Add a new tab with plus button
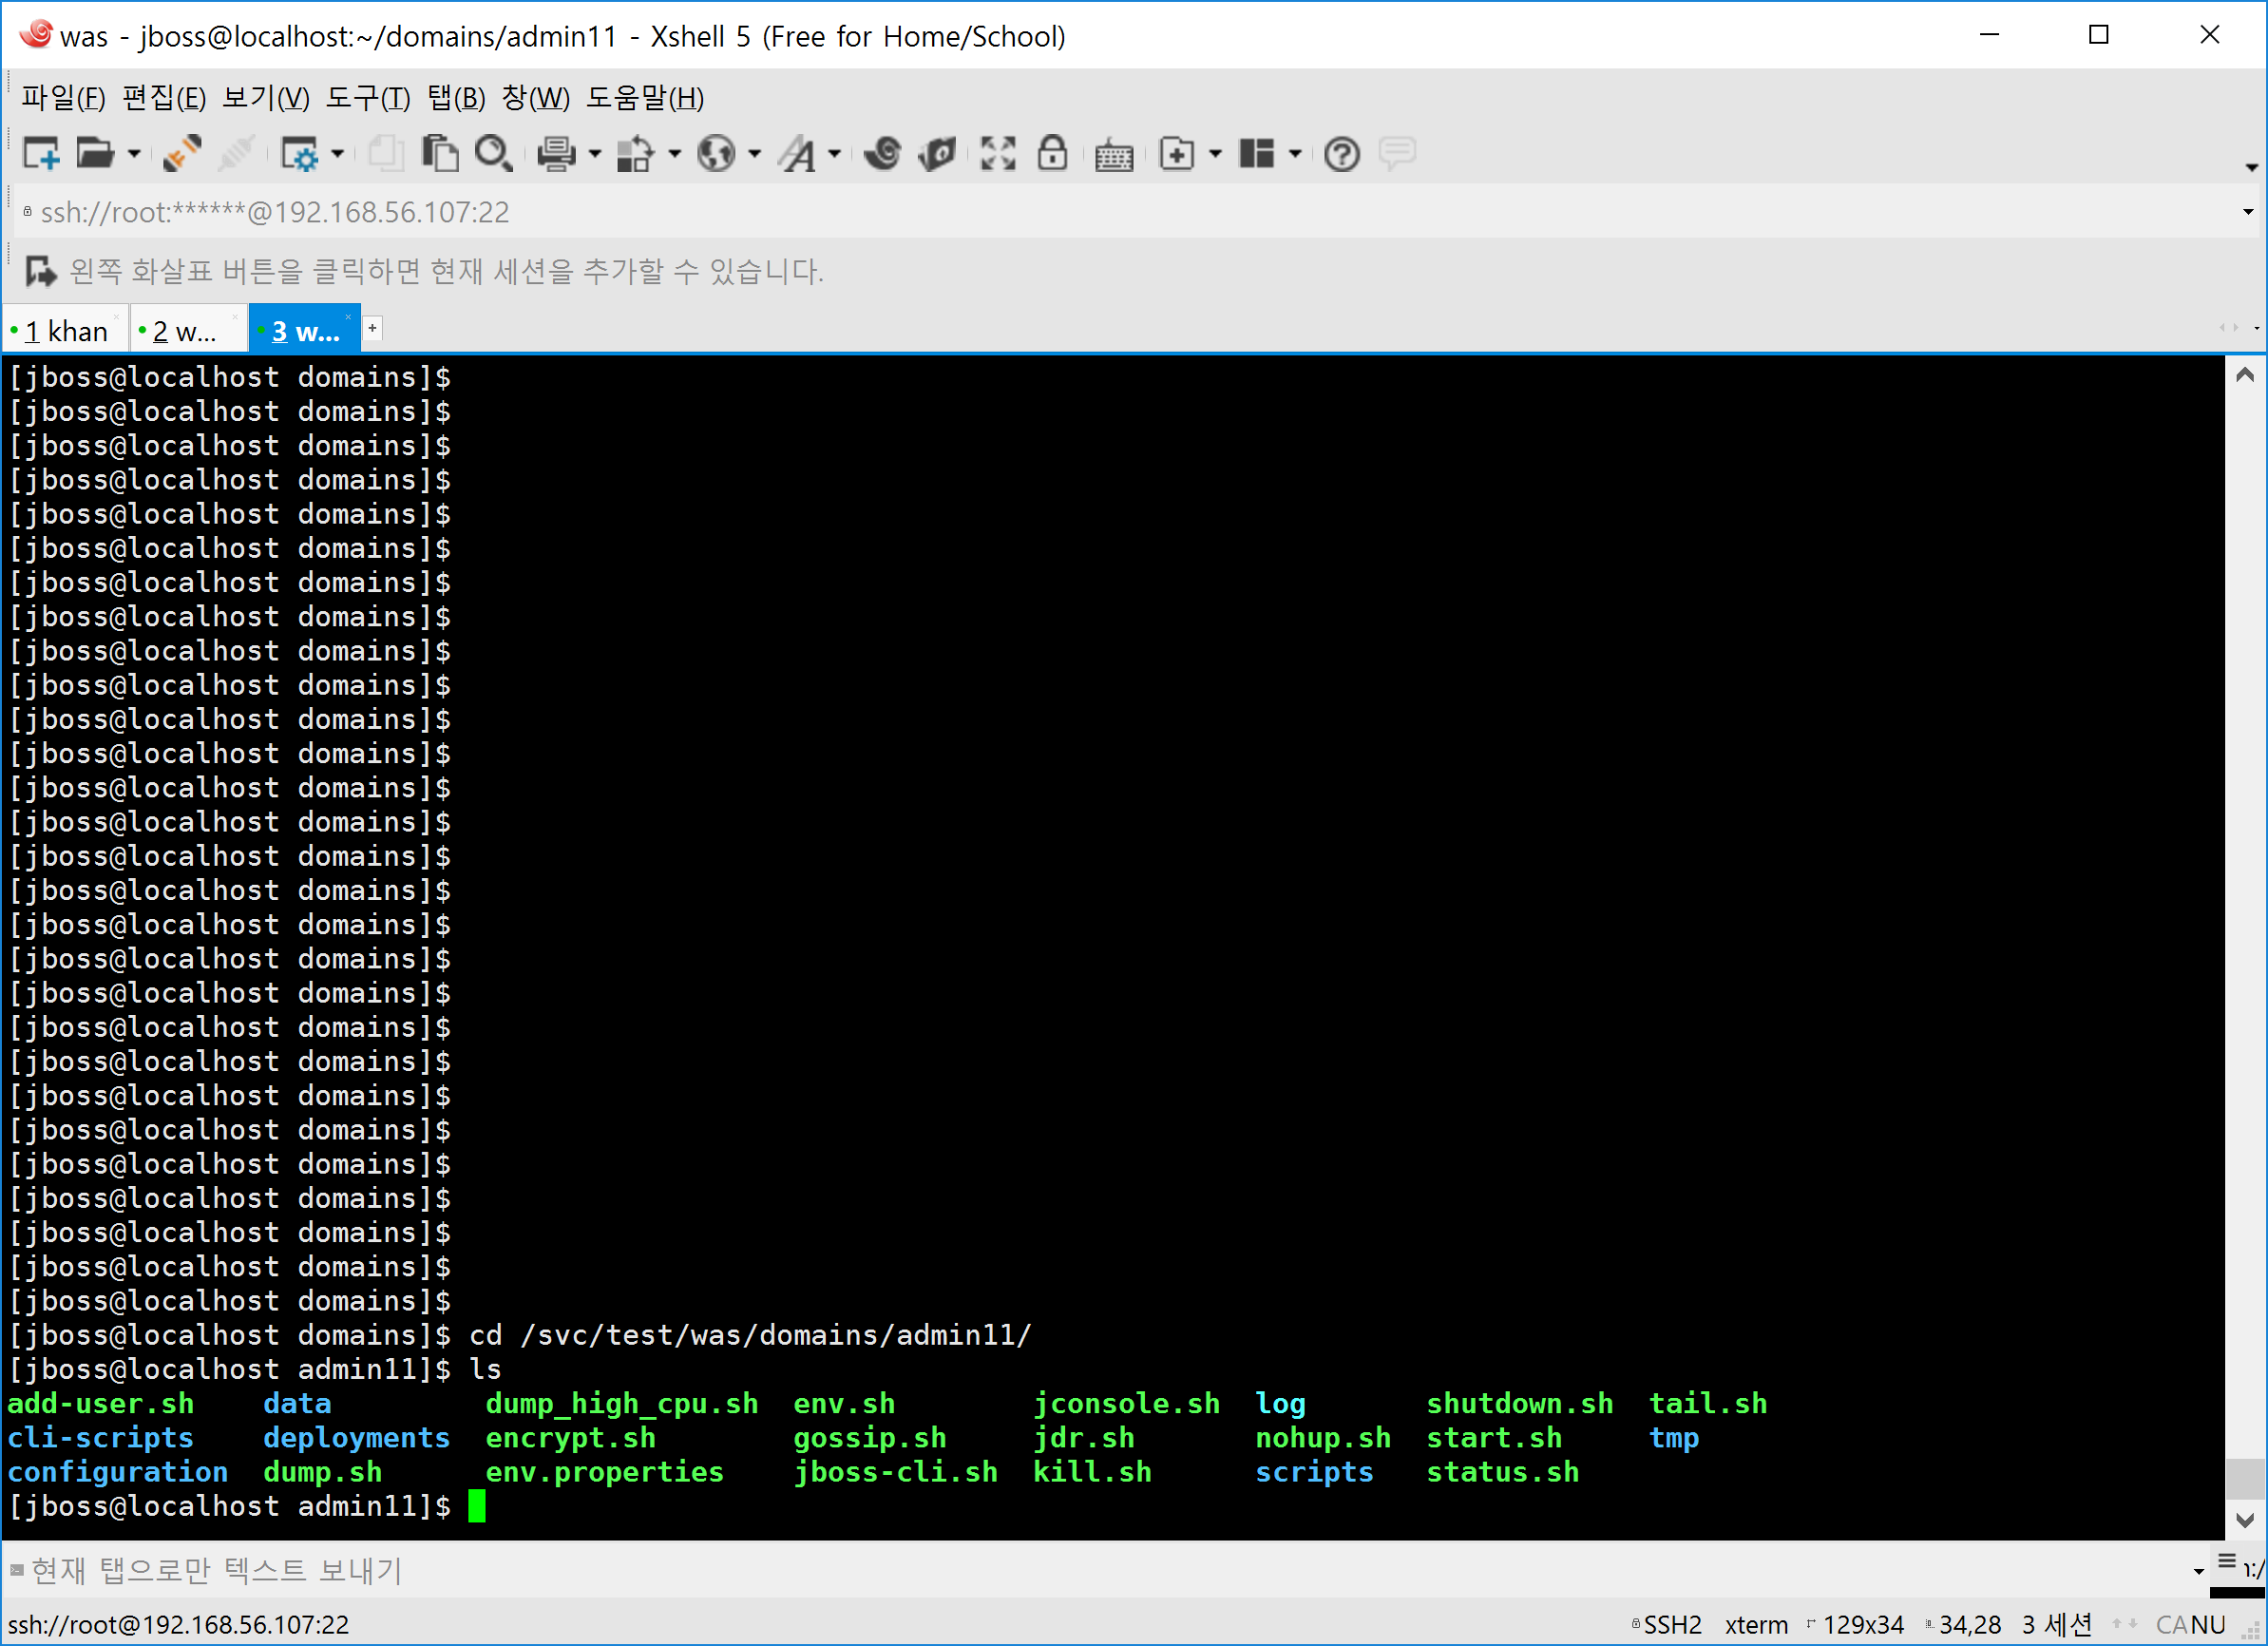 coord(372,328)
